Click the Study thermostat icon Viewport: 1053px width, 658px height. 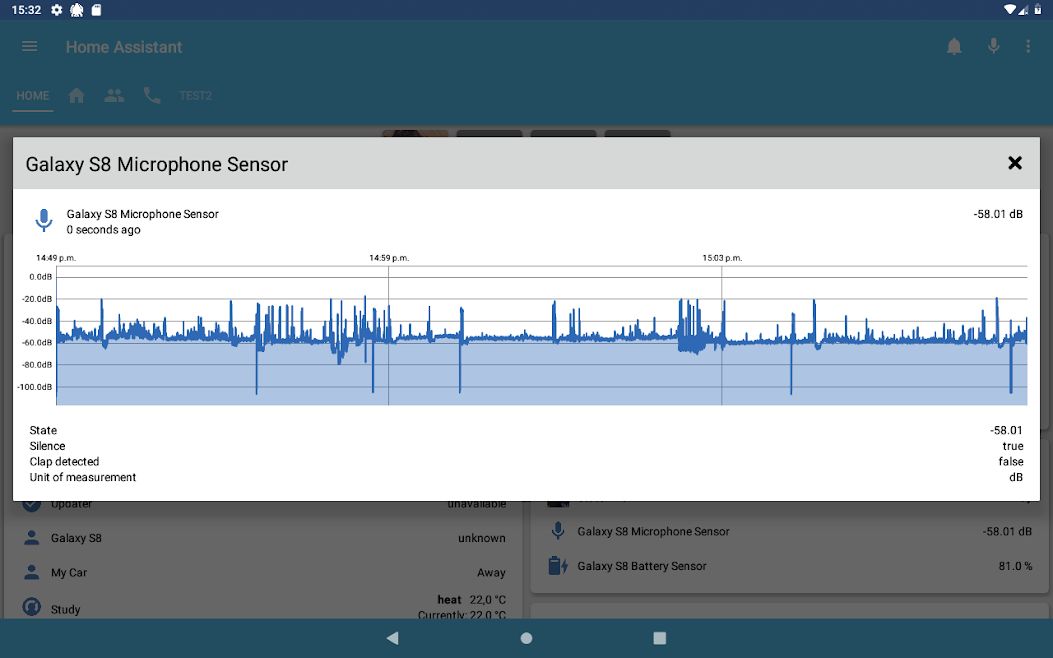click(x=32, y=607)
